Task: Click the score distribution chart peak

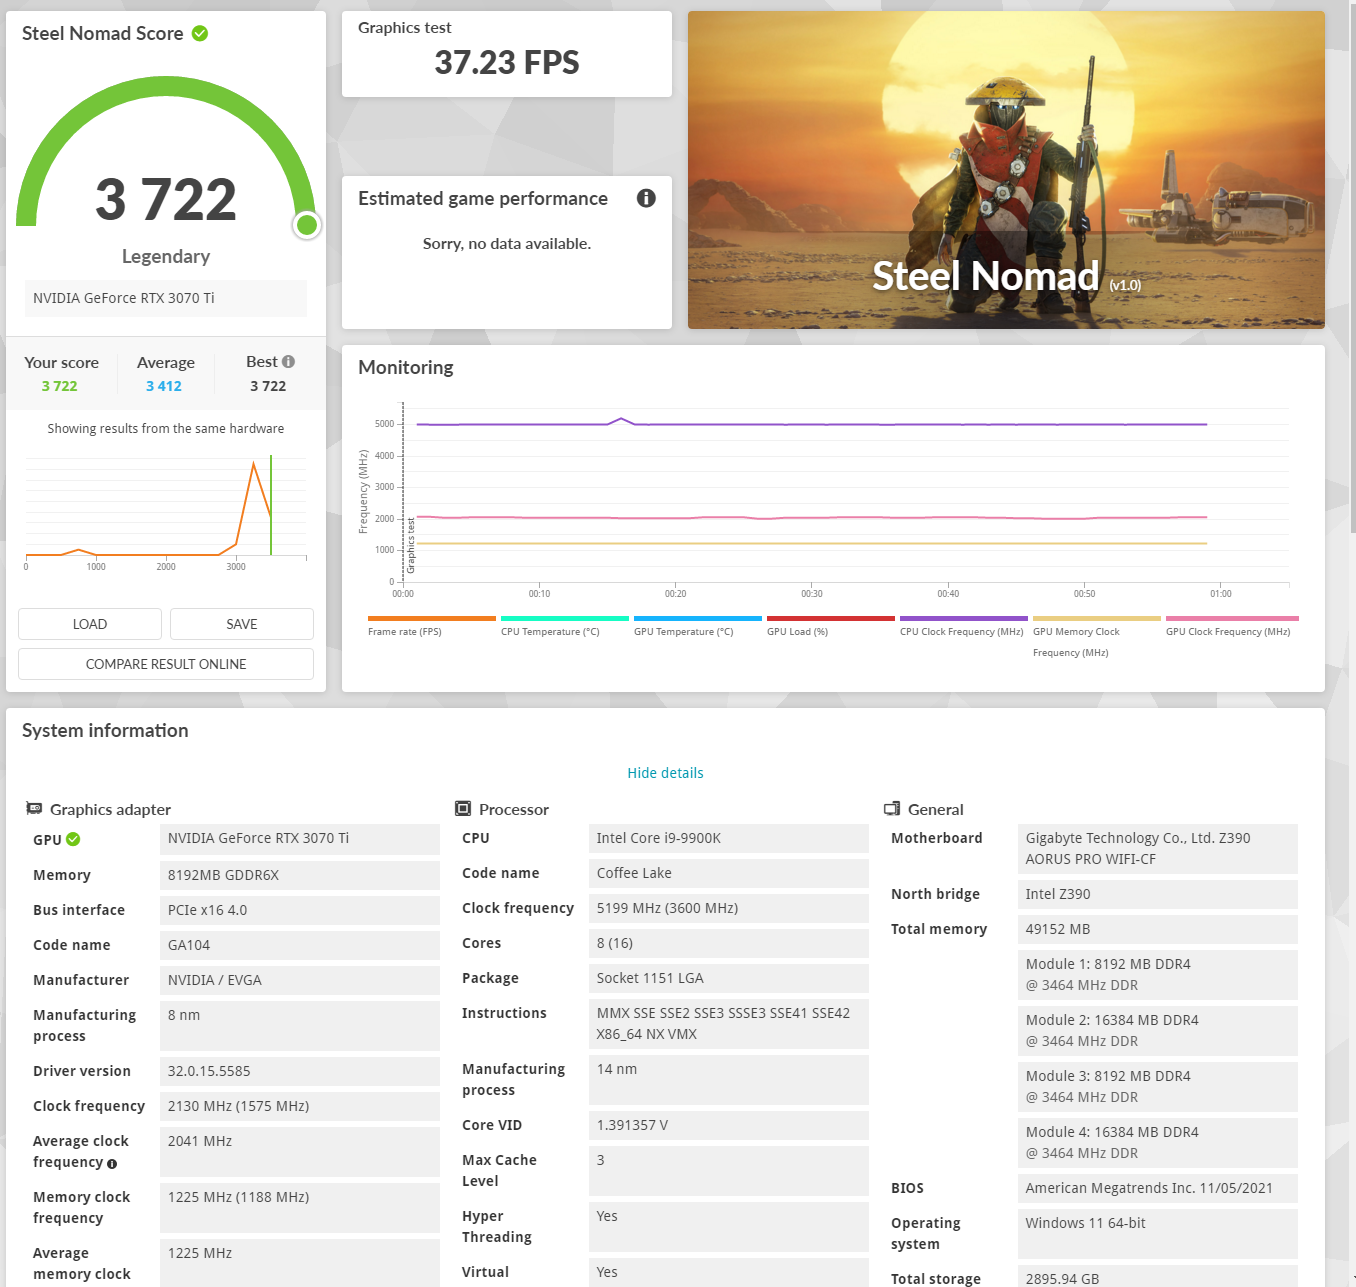Action: (254, 463)
